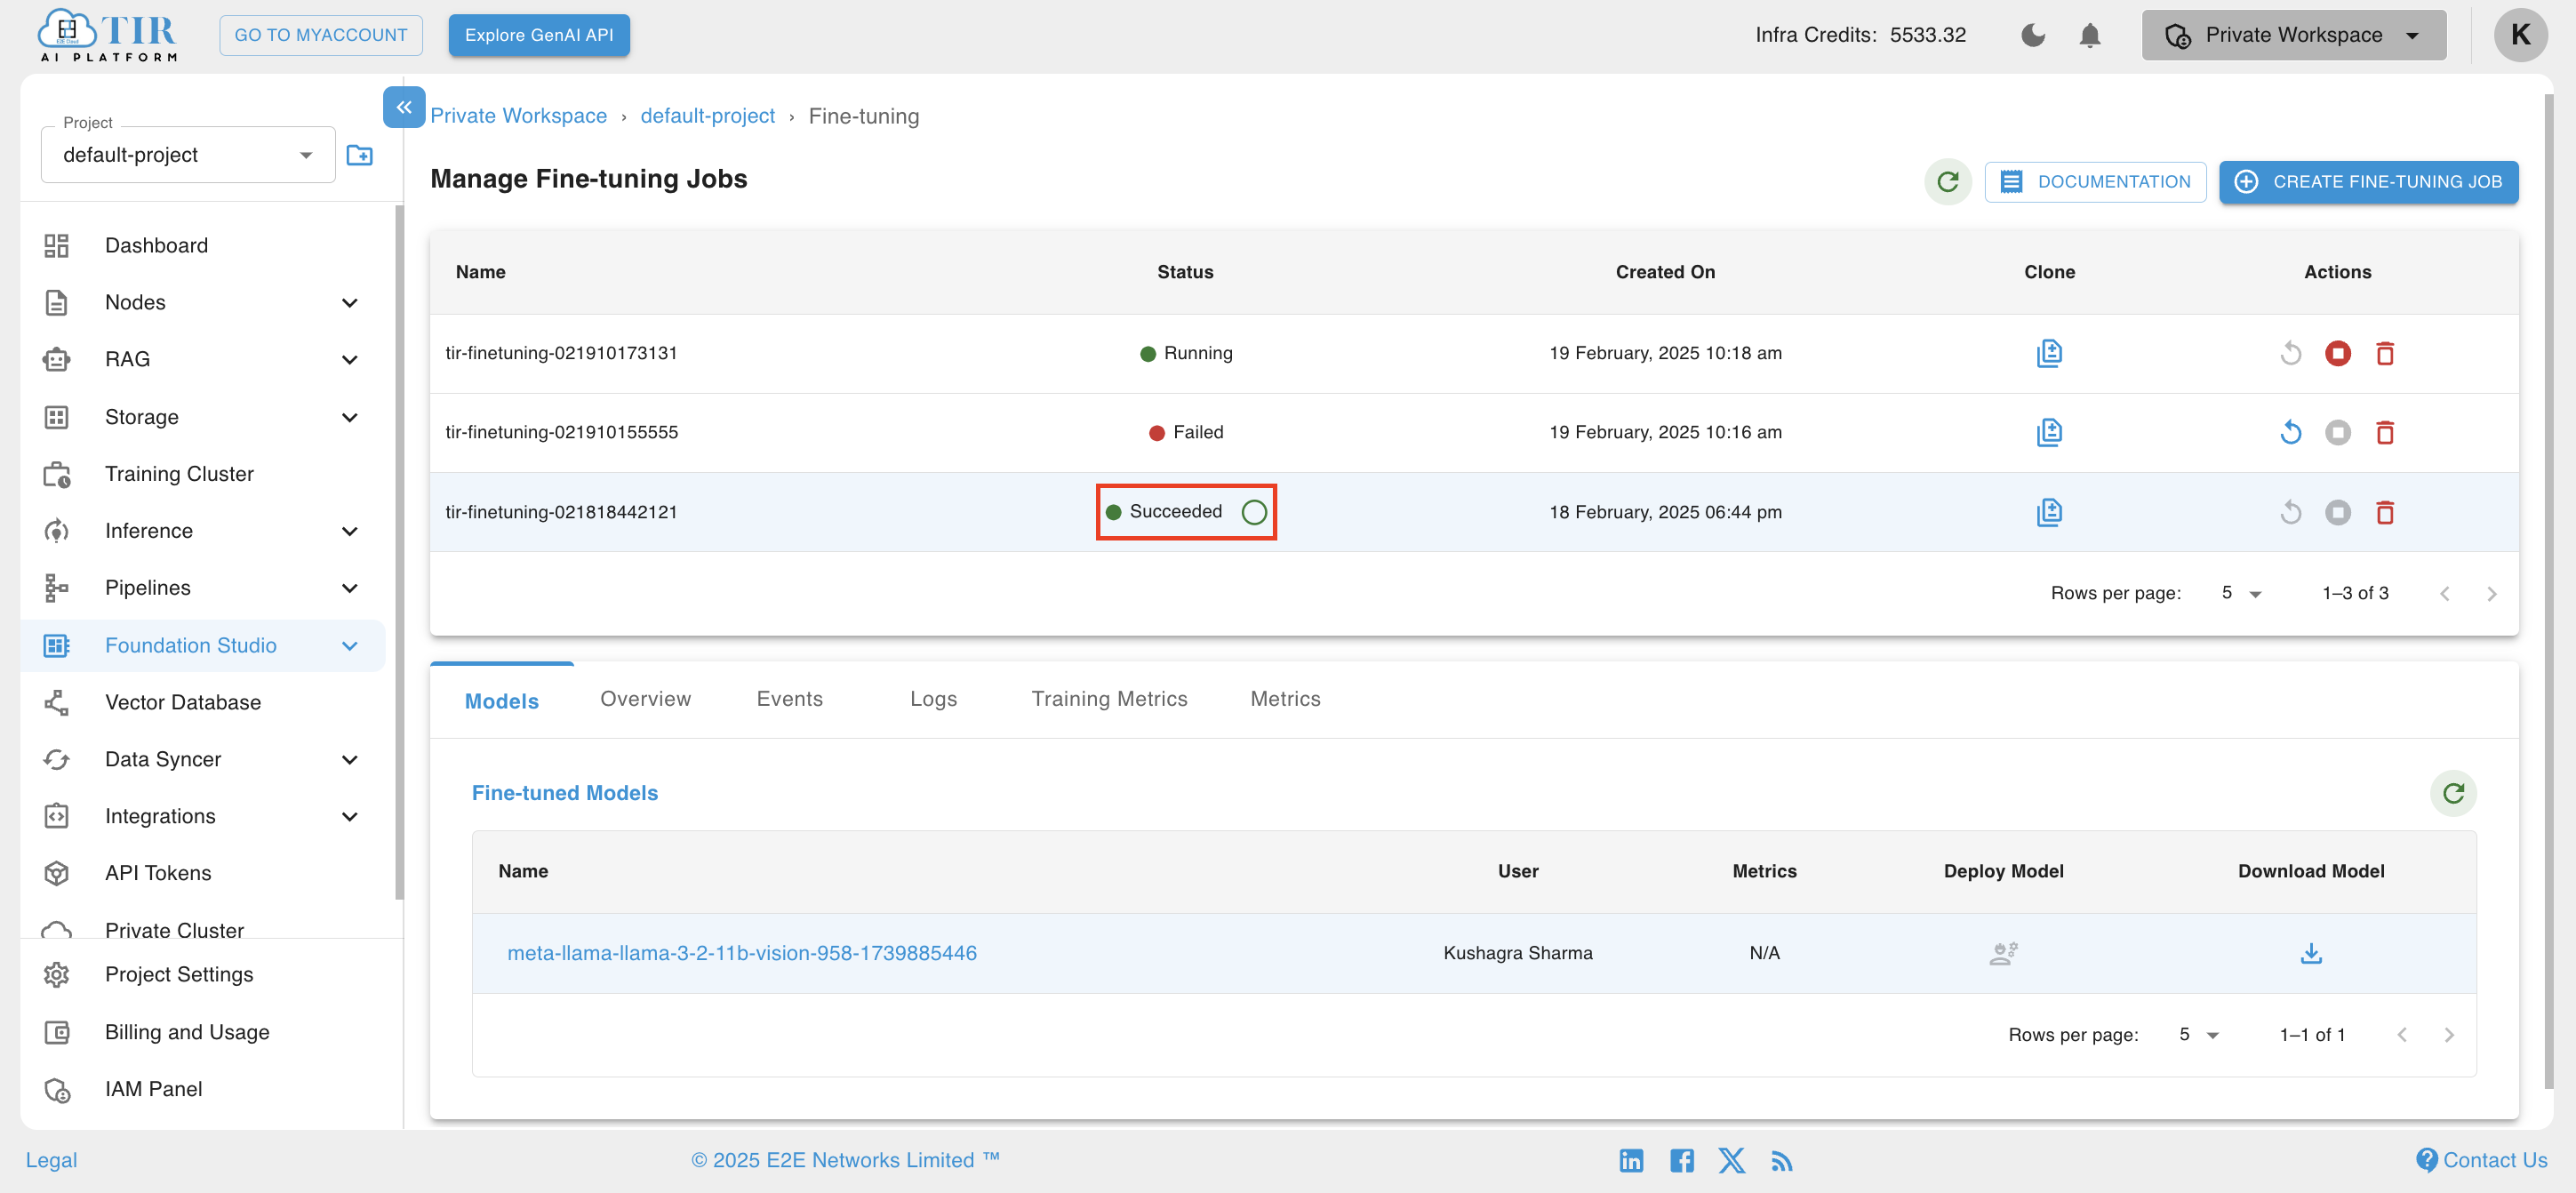The image size is (2576, 1193).
Task: Open the user avatar K menu
Action: click(2520, 35)
